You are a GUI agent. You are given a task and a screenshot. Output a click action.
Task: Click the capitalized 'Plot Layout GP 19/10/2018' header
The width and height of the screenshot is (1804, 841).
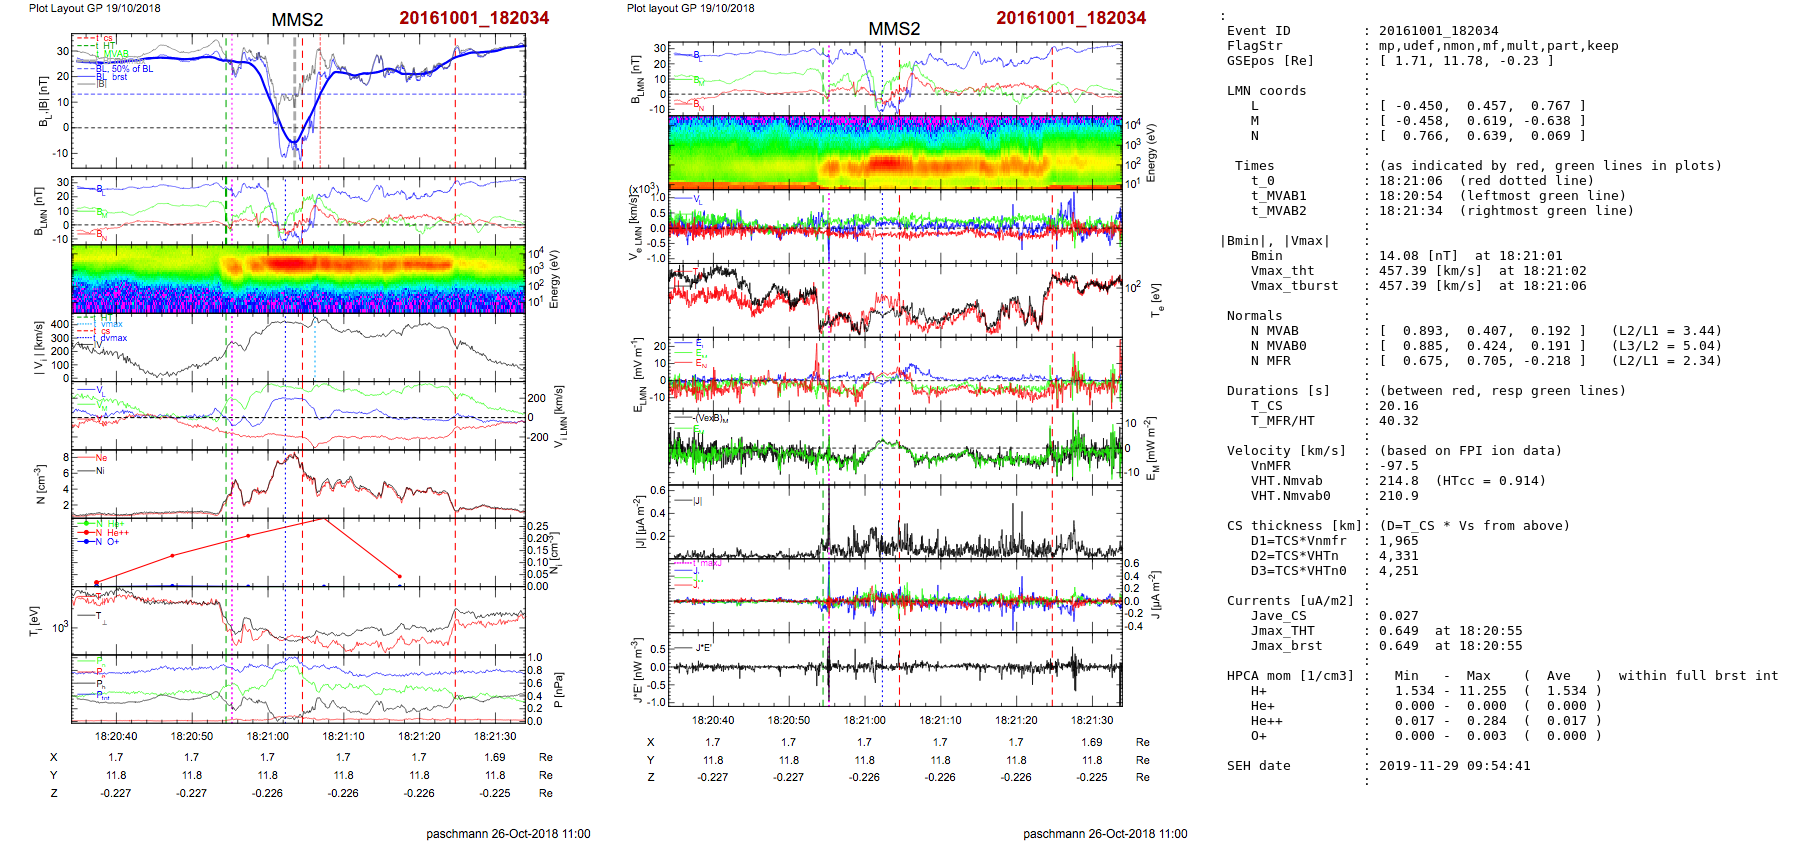(x=94, y=8)
